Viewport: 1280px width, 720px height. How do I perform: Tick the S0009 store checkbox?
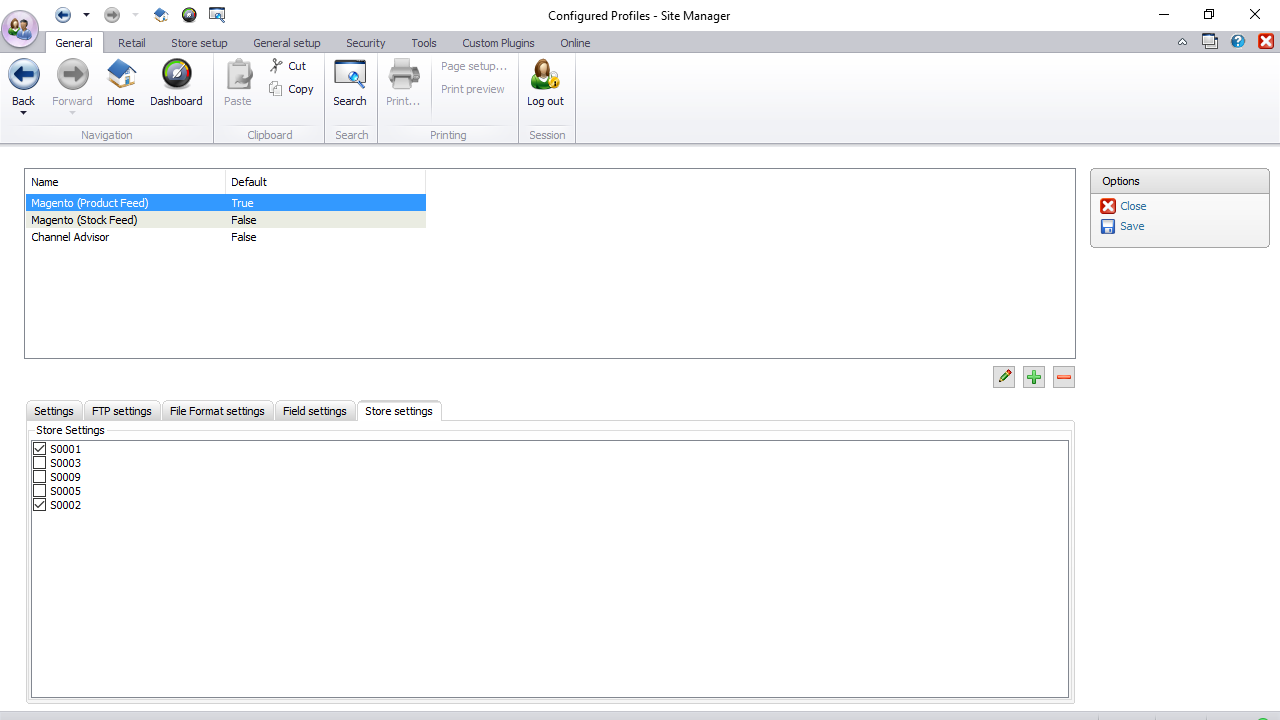point(40,477)
